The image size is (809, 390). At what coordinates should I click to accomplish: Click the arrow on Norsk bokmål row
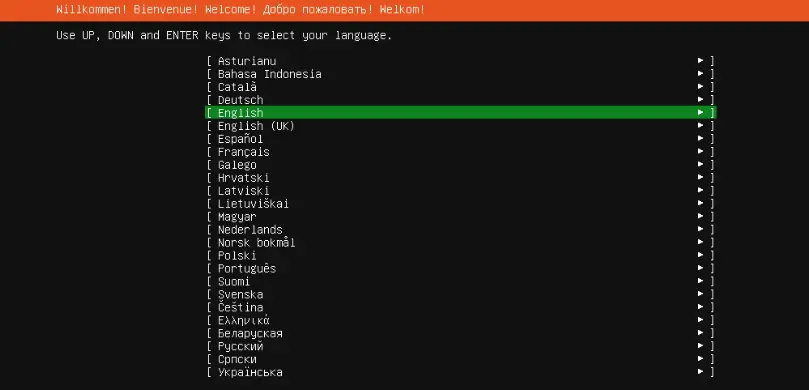coord(700,242)
